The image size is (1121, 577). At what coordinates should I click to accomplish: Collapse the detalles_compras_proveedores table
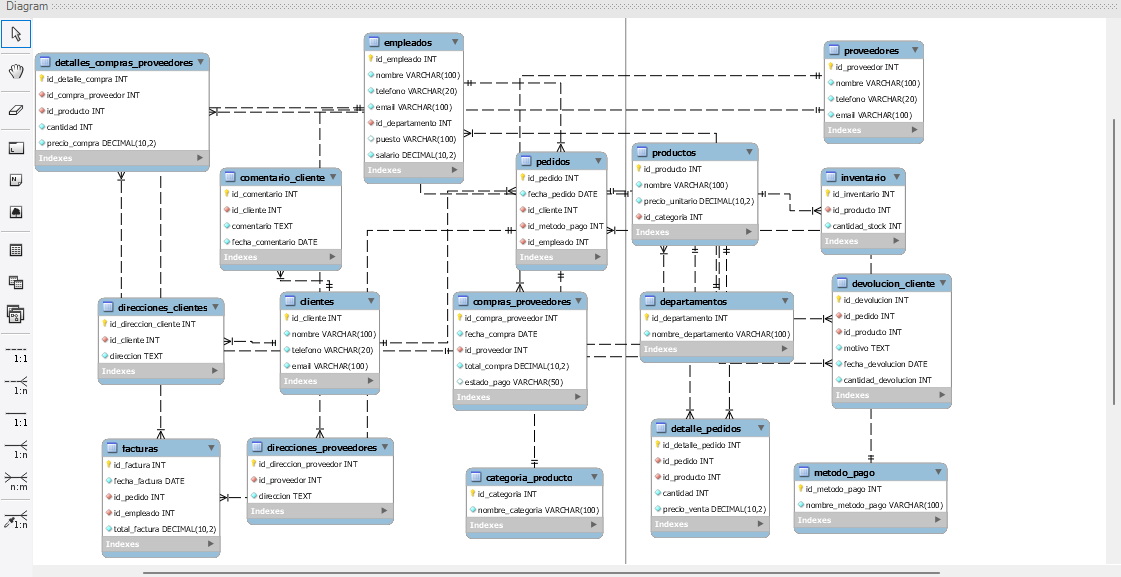(201, 62)
